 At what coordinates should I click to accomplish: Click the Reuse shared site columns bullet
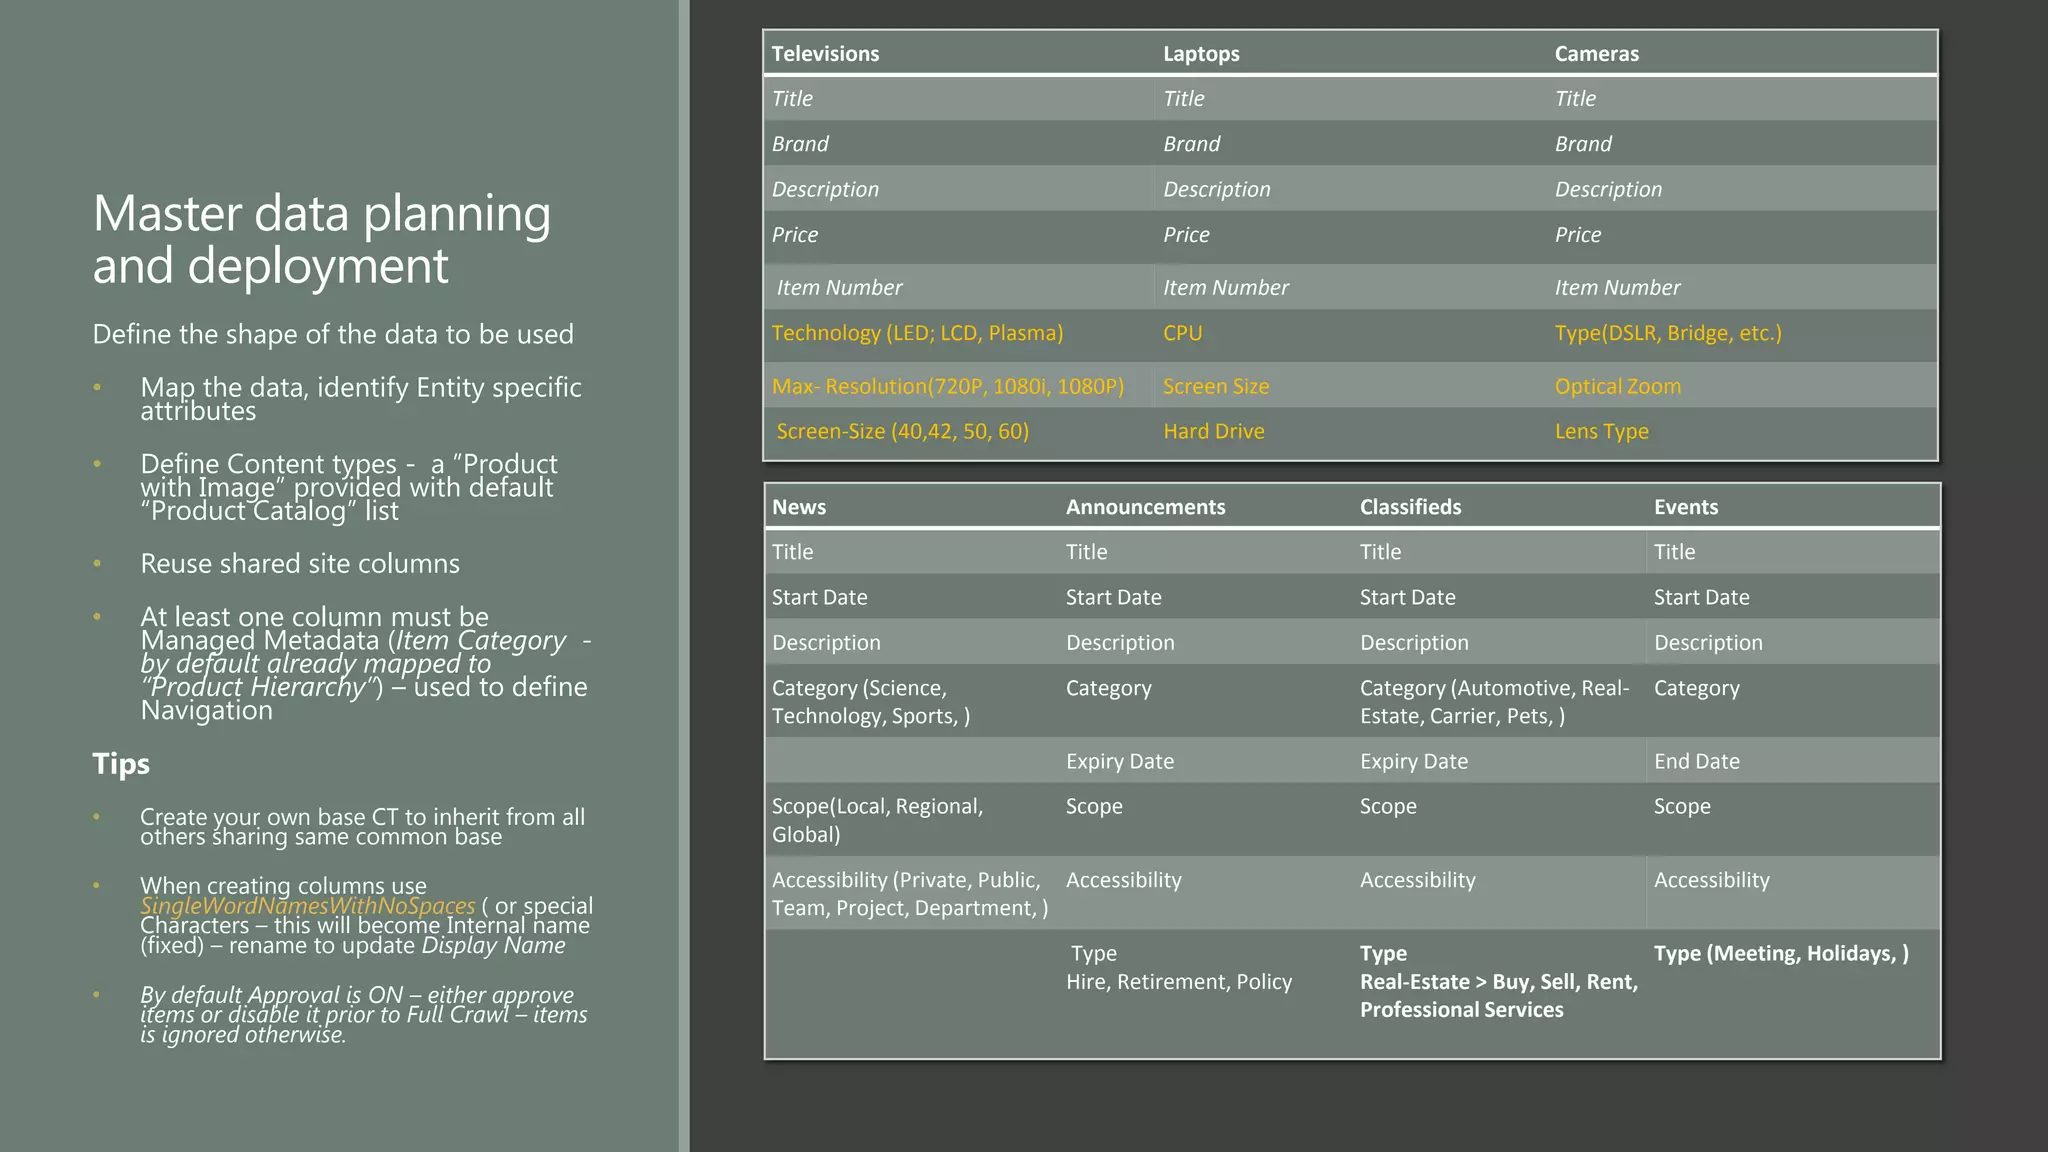pyautogui.click(x=300, y=564)
